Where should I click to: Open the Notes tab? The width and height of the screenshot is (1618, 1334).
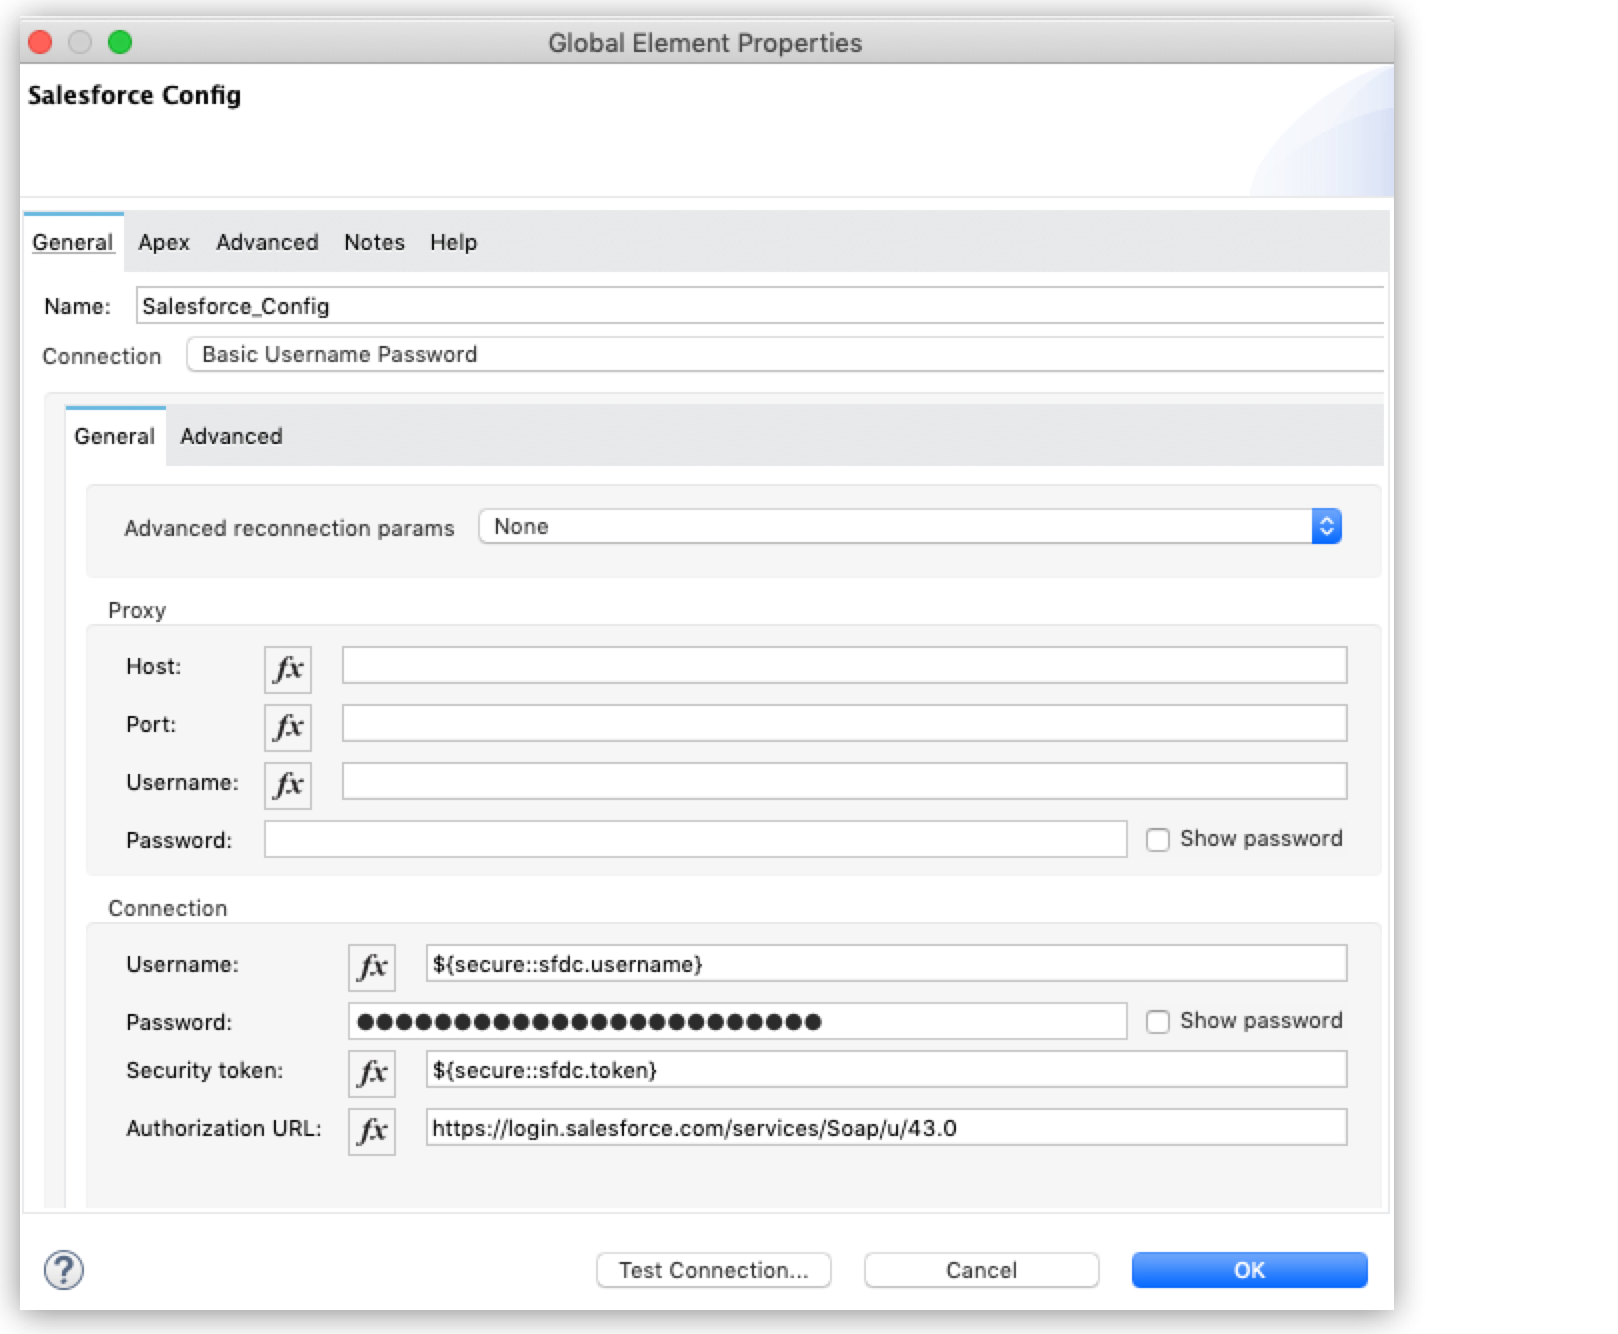point(373,242)
